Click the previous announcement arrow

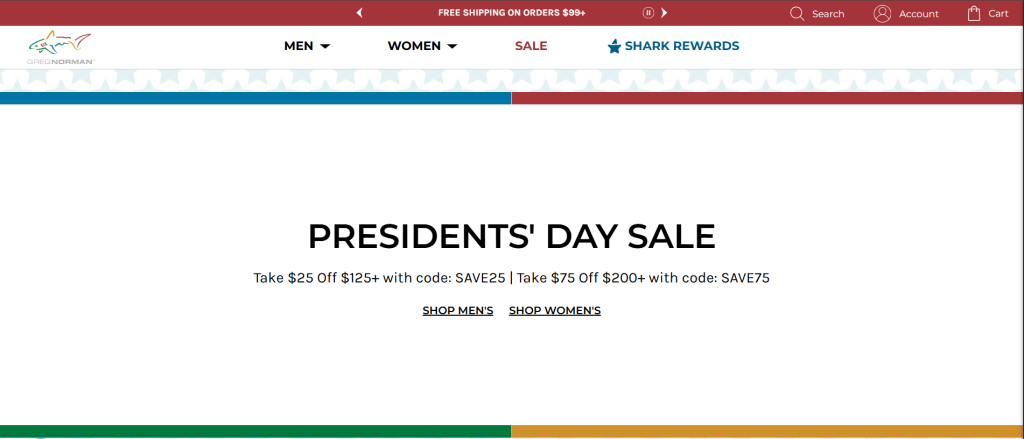[x=359, y=13]
